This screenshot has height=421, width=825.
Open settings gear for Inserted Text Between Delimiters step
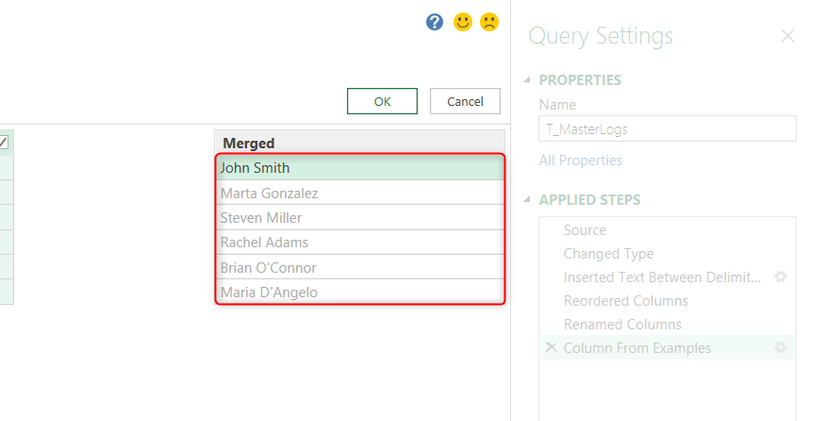tap(781, 277)
